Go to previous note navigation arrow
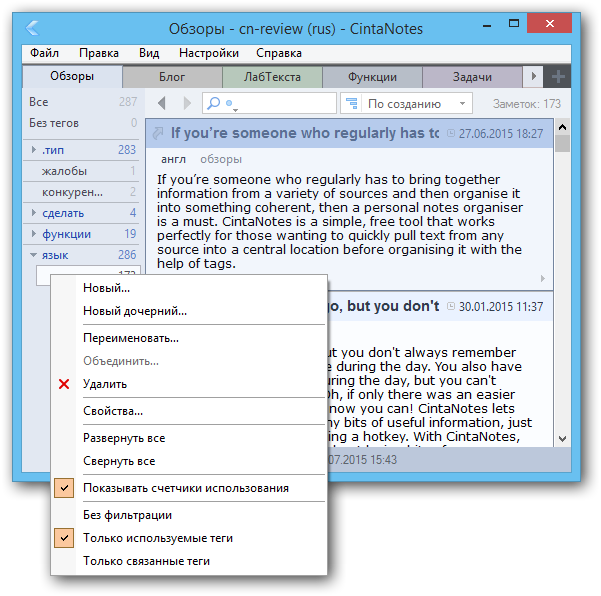The height and width of the screenshot is (596, 601). click(162, 103)
